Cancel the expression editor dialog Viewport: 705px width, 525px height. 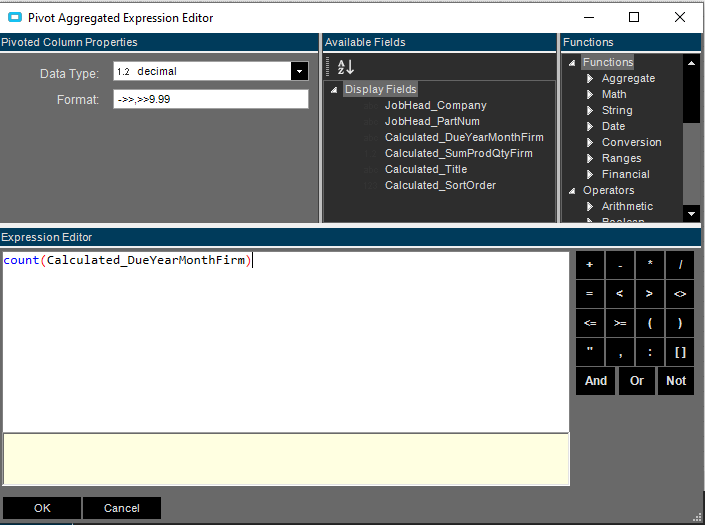click(x=121, y=508)
